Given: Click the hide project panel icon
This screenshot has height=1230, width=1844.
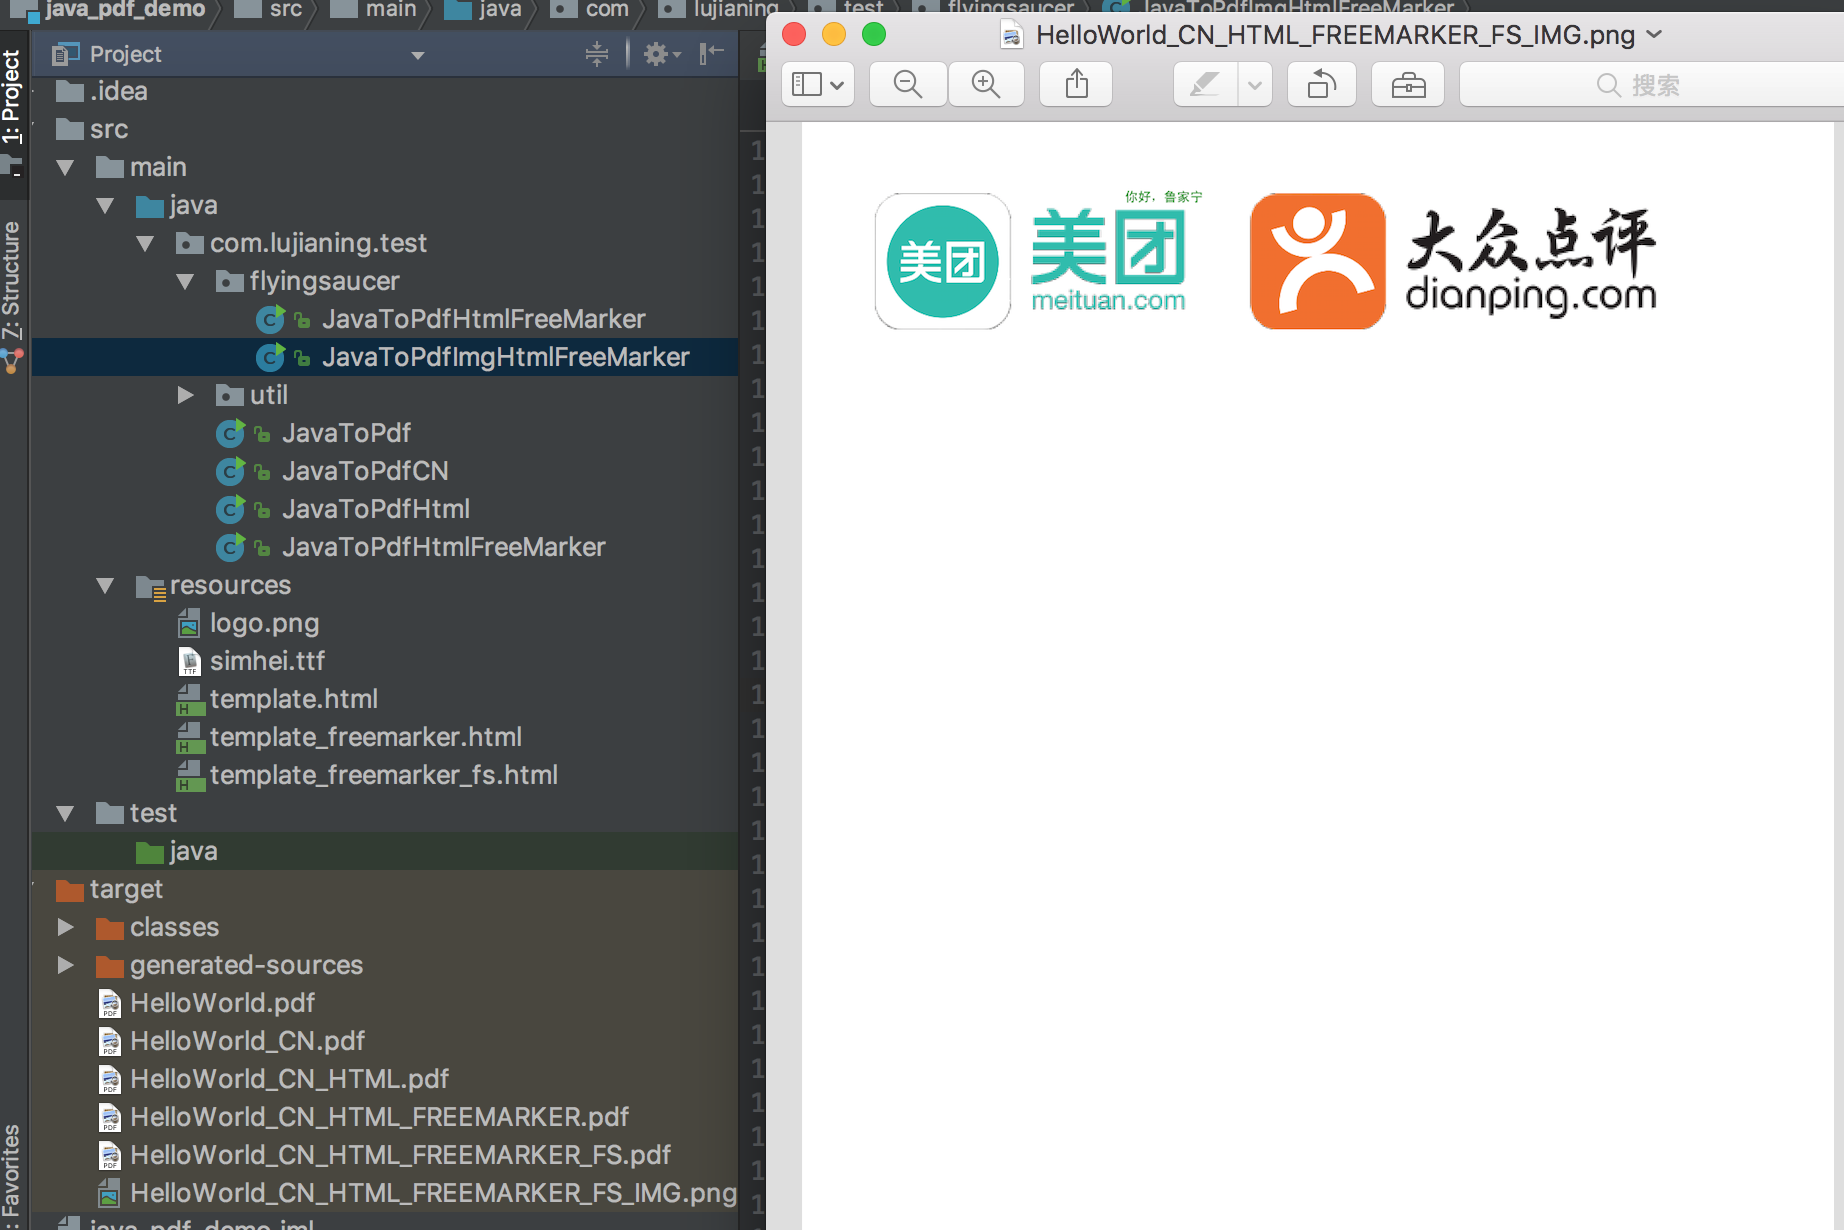Looking at the screenshot, I should [x=711, y=54].
